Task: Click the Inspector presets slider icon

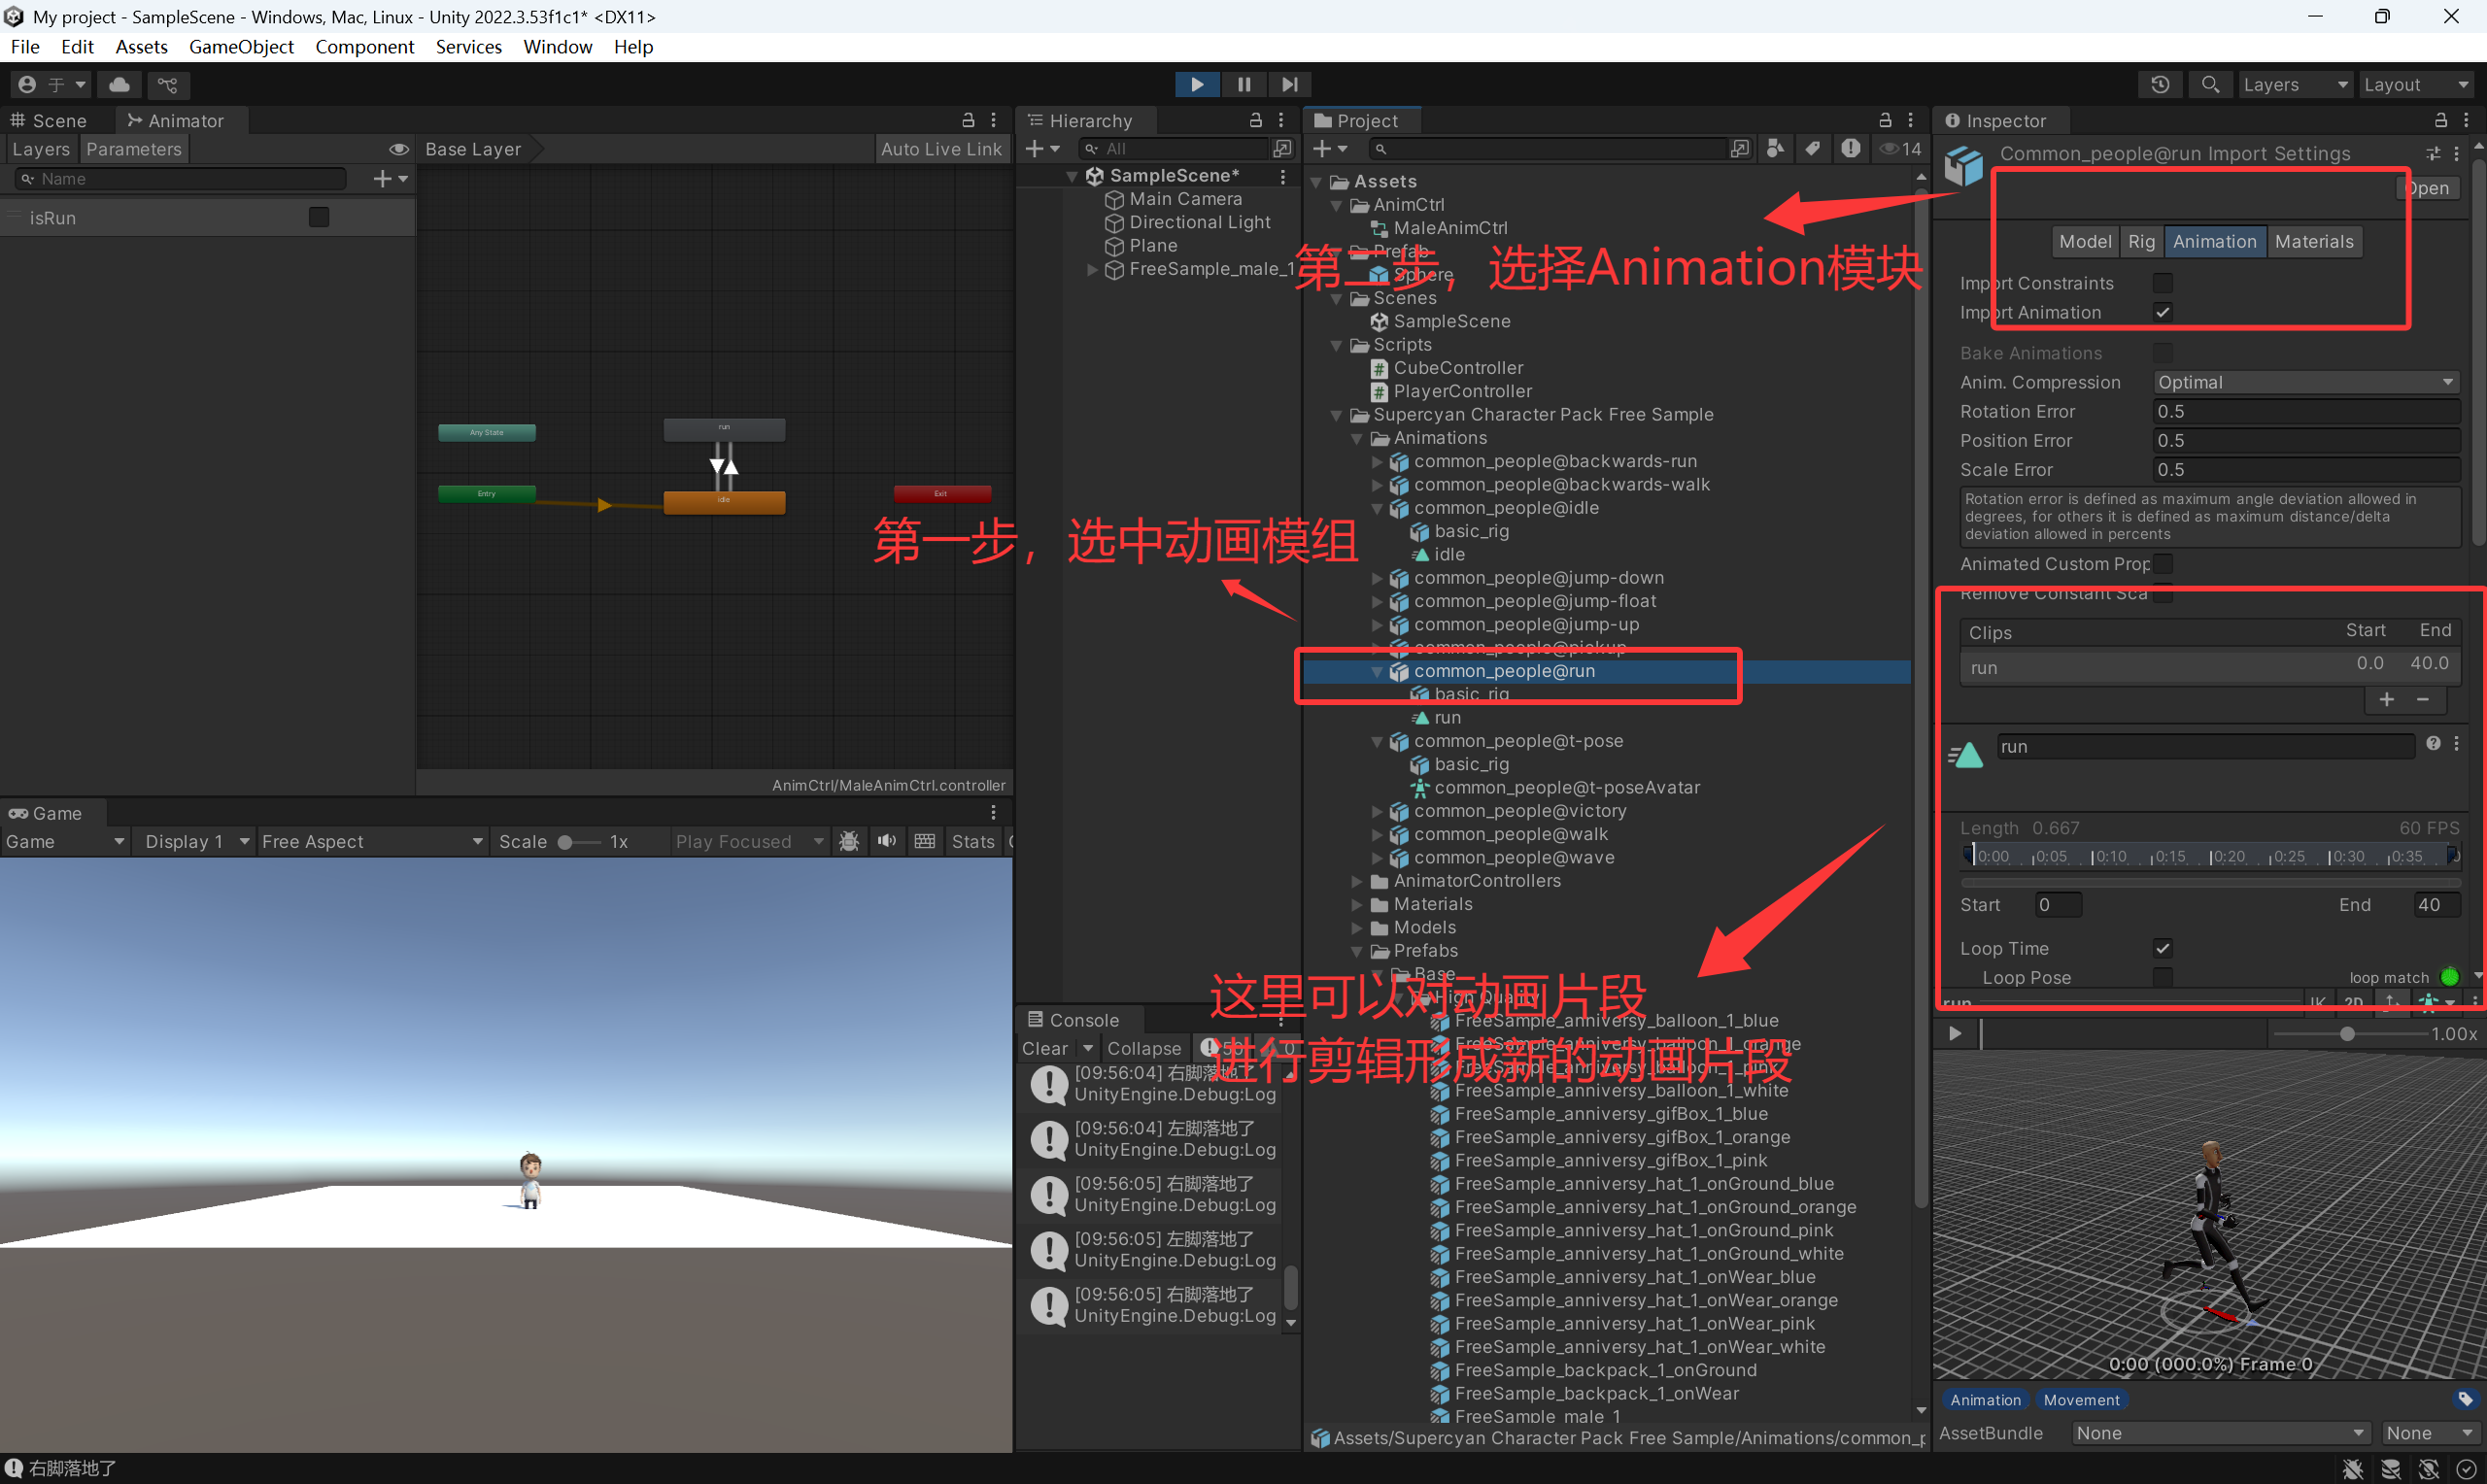Action: pos(2433,153)
